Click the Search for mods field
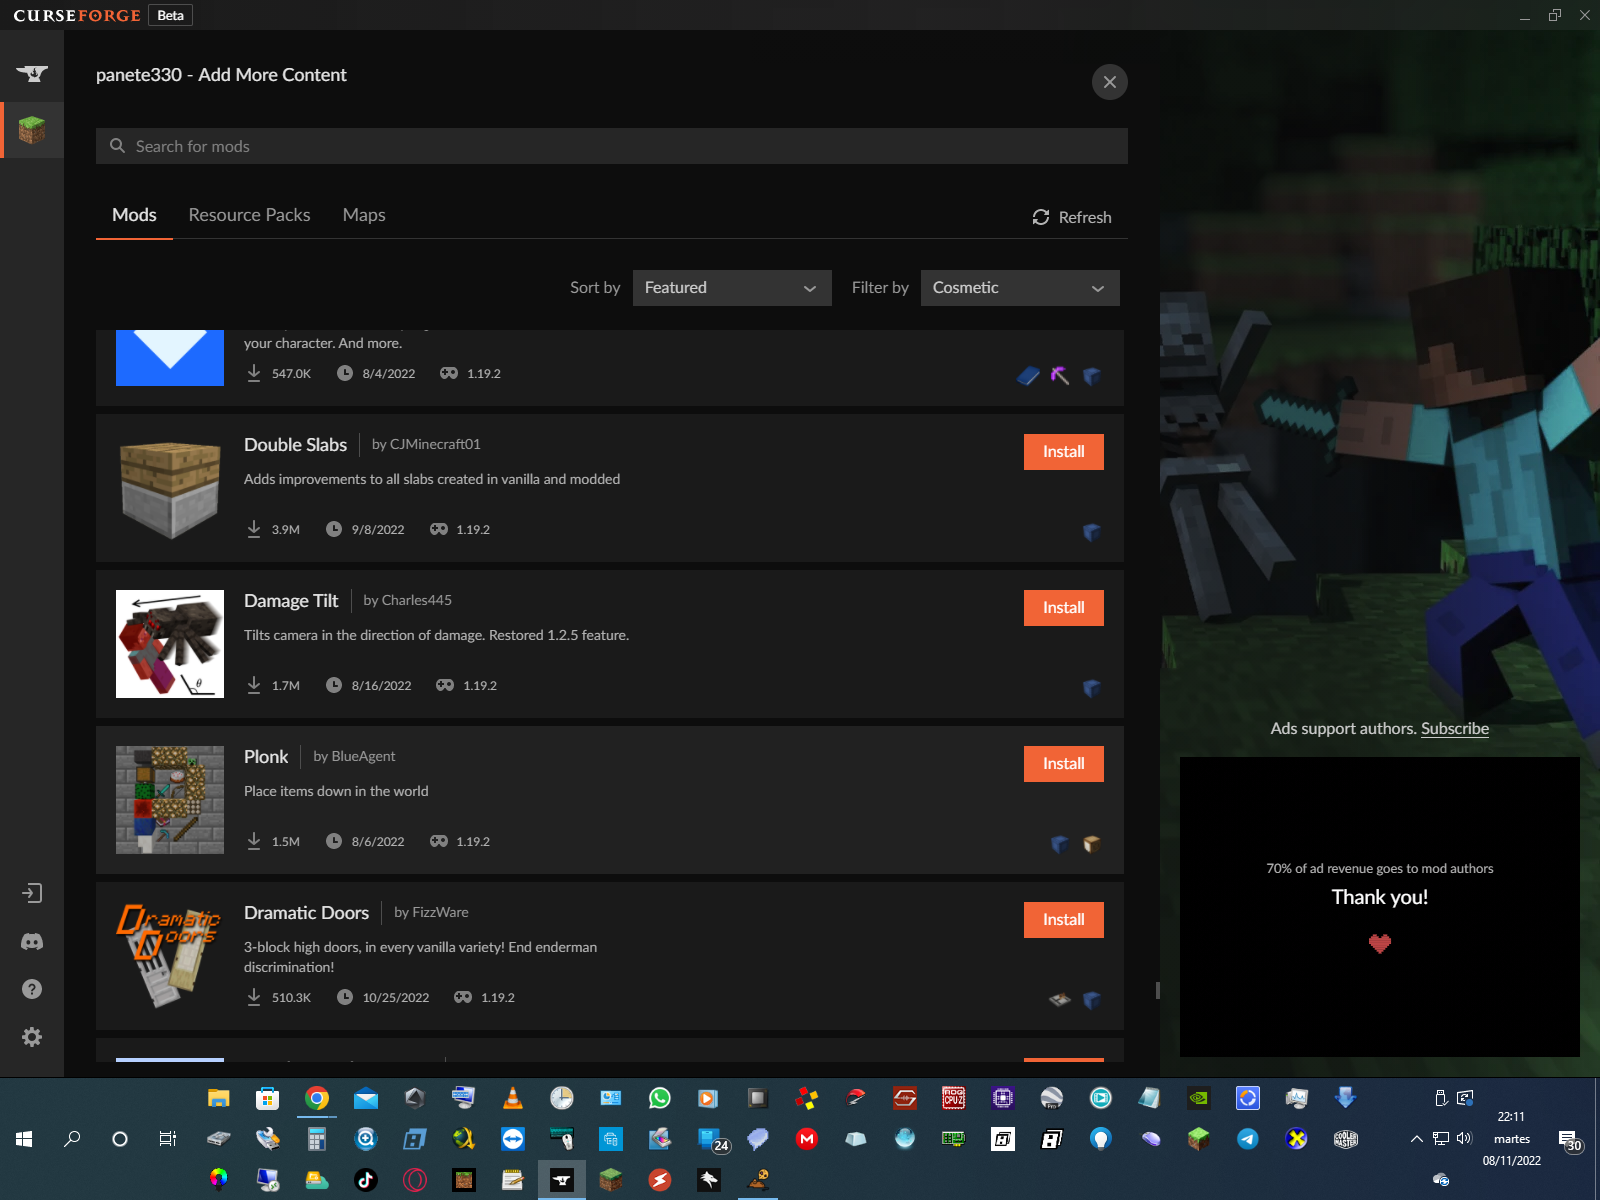The height and width of the screenshot is (1200, 1600). pos(612,146)
